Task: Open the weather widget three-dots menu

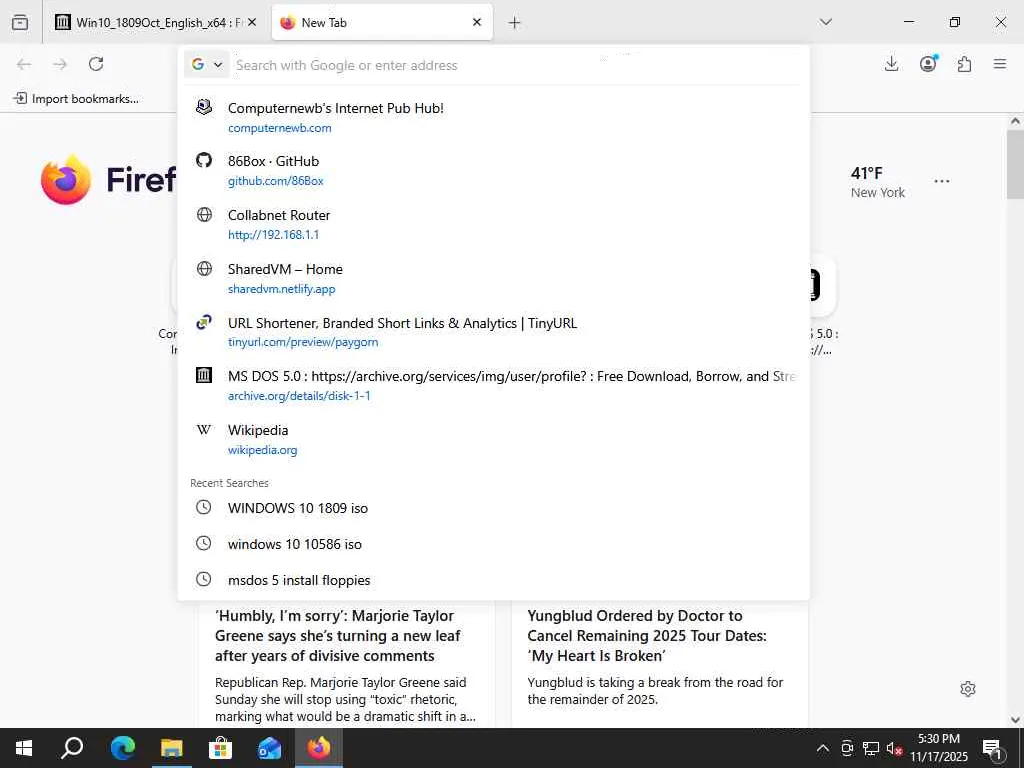Action: click(942, 181)
